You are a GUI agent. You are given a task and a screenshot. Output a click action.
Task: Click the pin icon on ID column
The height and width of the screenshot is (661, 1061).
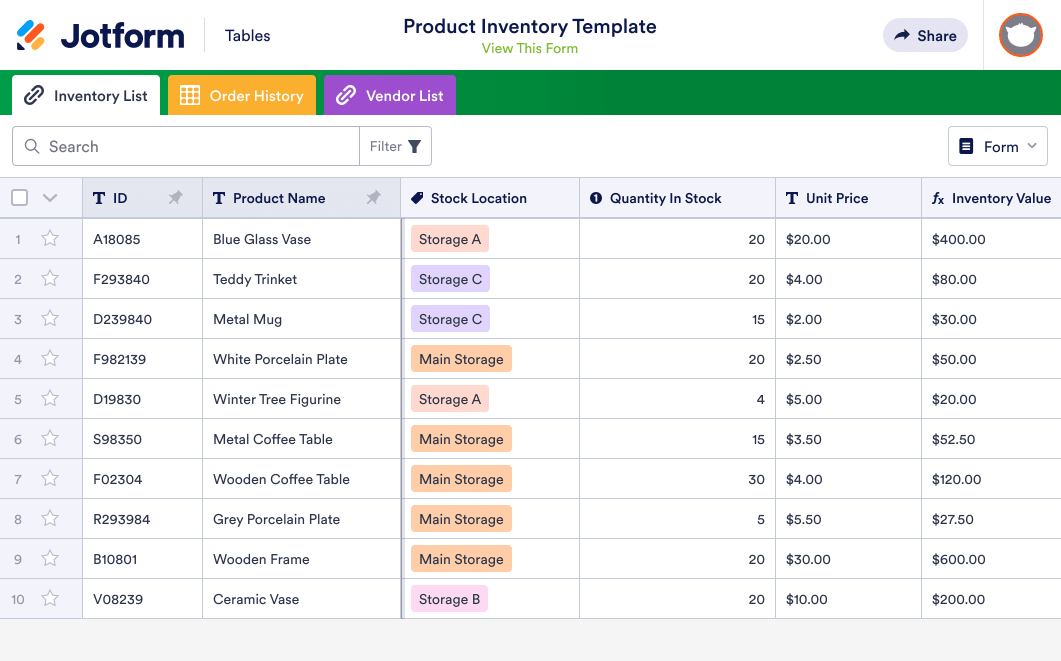coord(176,198)
